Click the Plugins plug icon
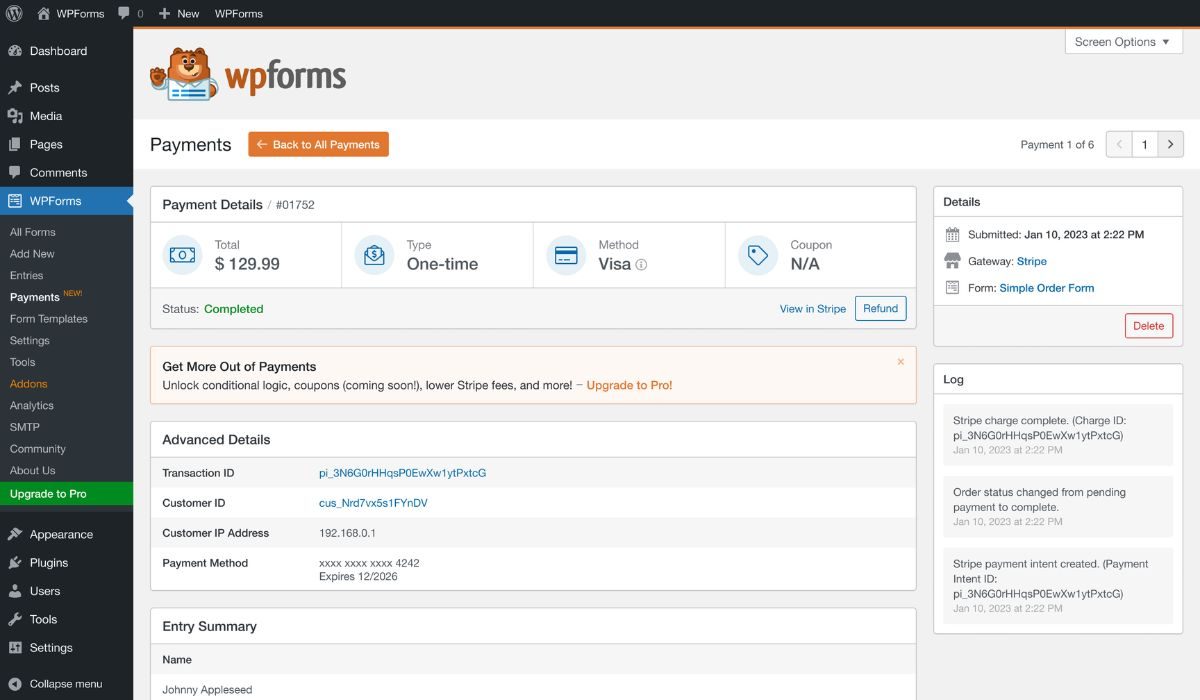 pyautogui.click(x=15, y=562)
